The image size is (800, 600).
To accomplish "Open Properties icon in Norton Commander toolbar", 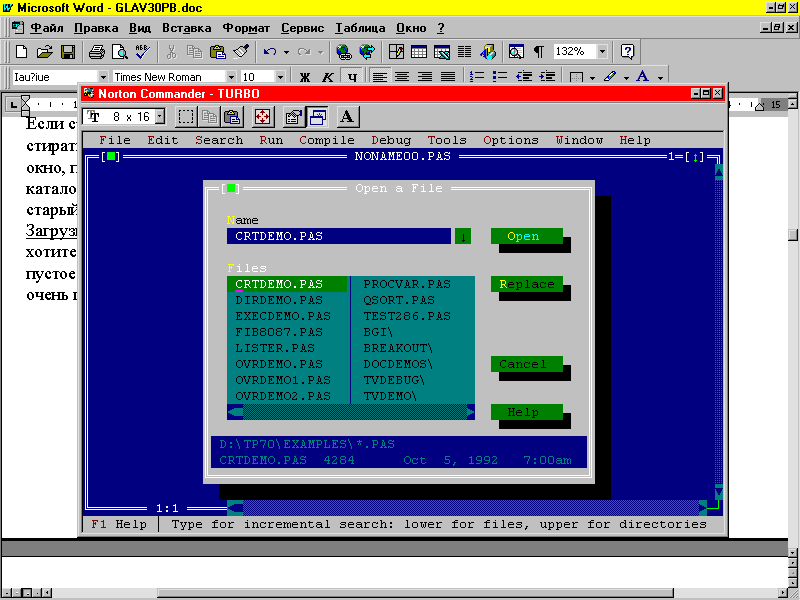I will (x=293, y=117).
